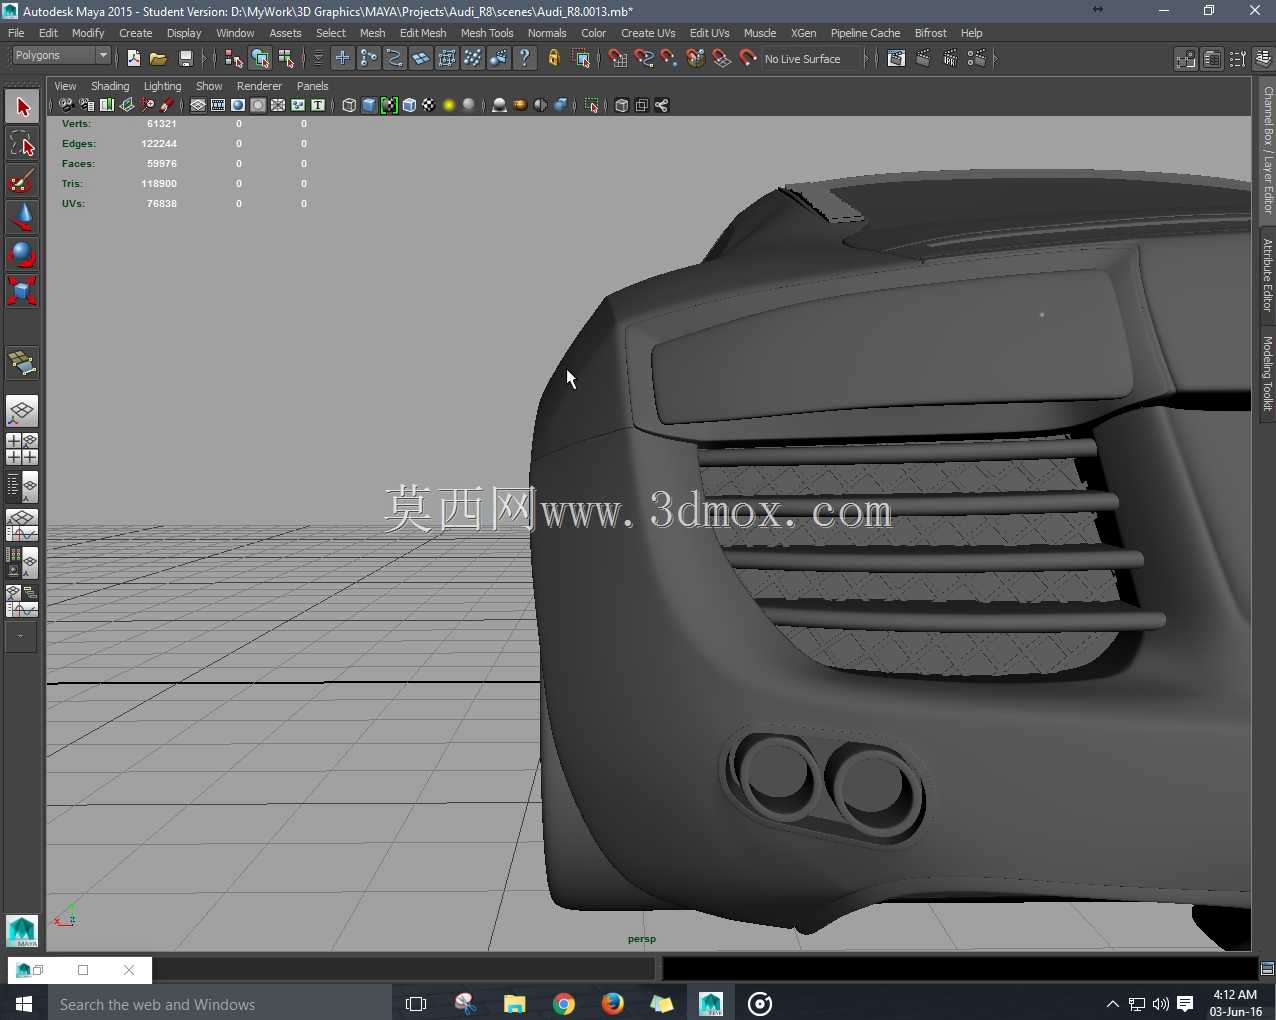Activate the Scale tool cube icon
Screen dimensions: 1276x1020
[22, 291]
